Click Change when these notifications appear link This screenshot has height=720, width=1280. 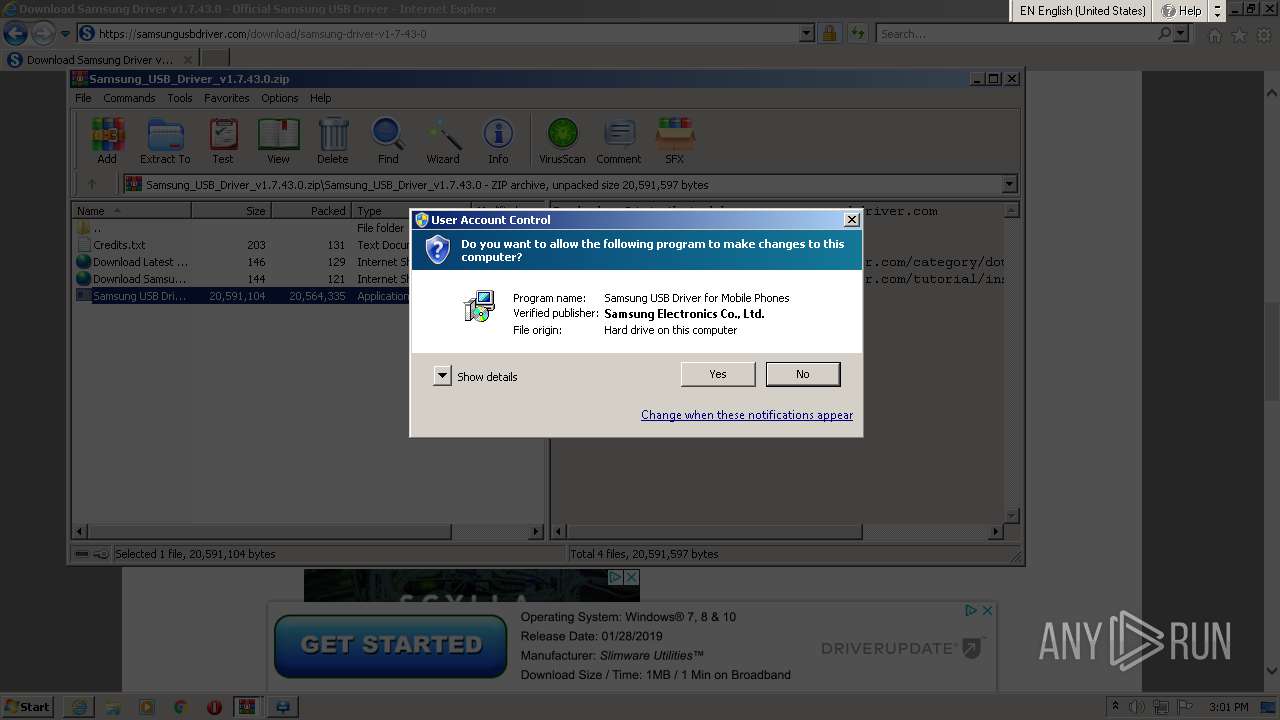point(747,415)
